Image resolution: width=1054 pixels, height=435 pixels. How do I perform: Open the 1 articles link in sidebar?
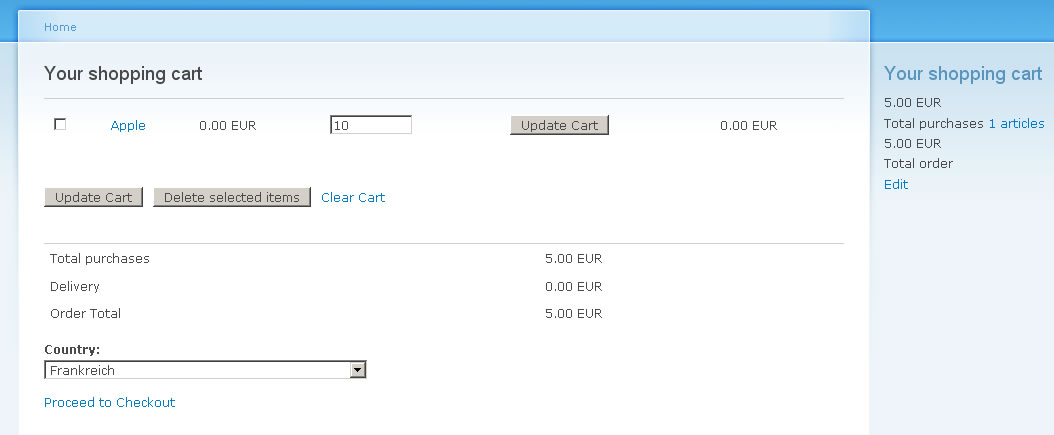[x=1016, y=124]
